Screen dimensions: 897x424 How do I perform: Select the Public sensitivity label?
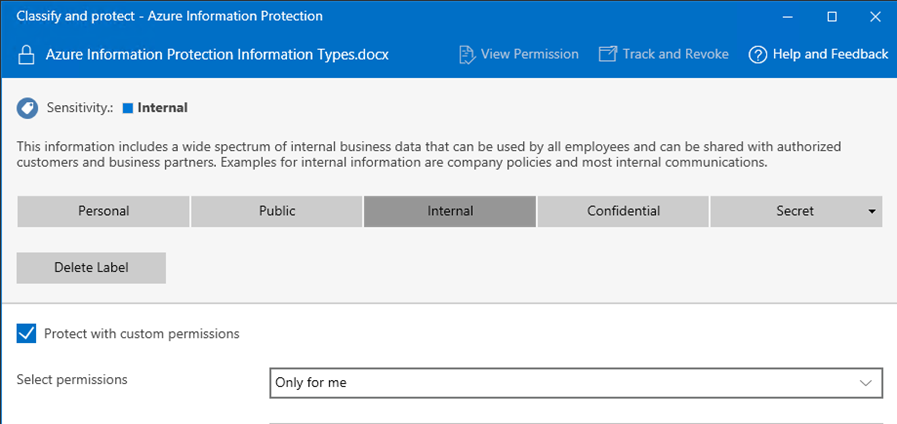[277, 211]
